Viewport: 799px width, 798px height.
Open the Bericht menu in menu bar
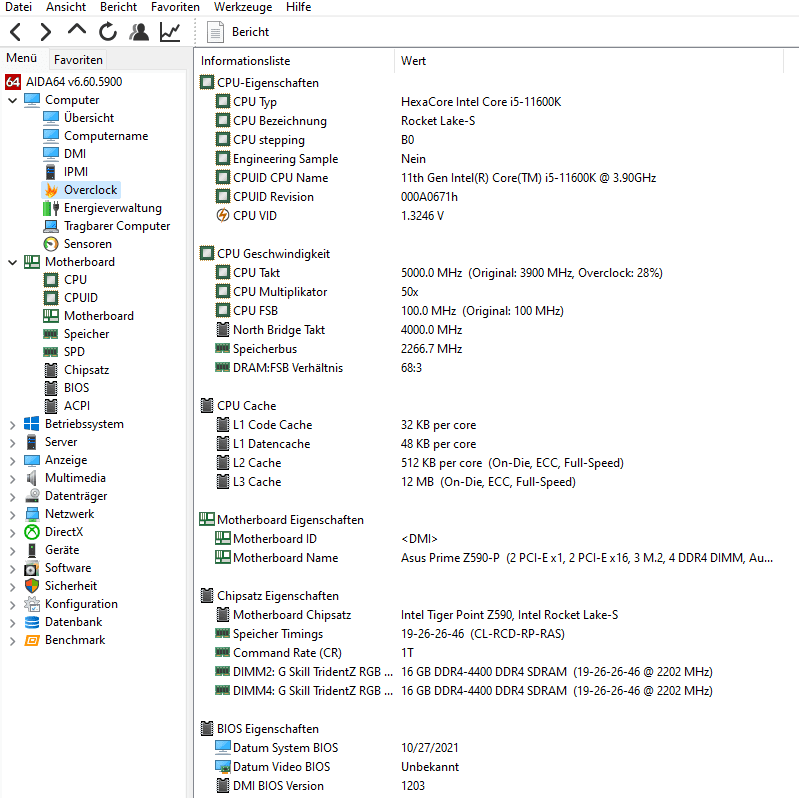[x=118, y=7]
